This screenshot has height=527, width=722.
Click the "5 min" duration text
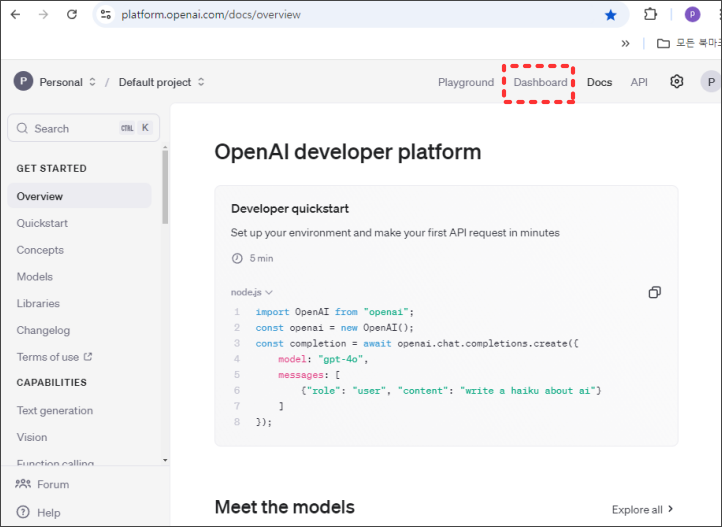261,258
